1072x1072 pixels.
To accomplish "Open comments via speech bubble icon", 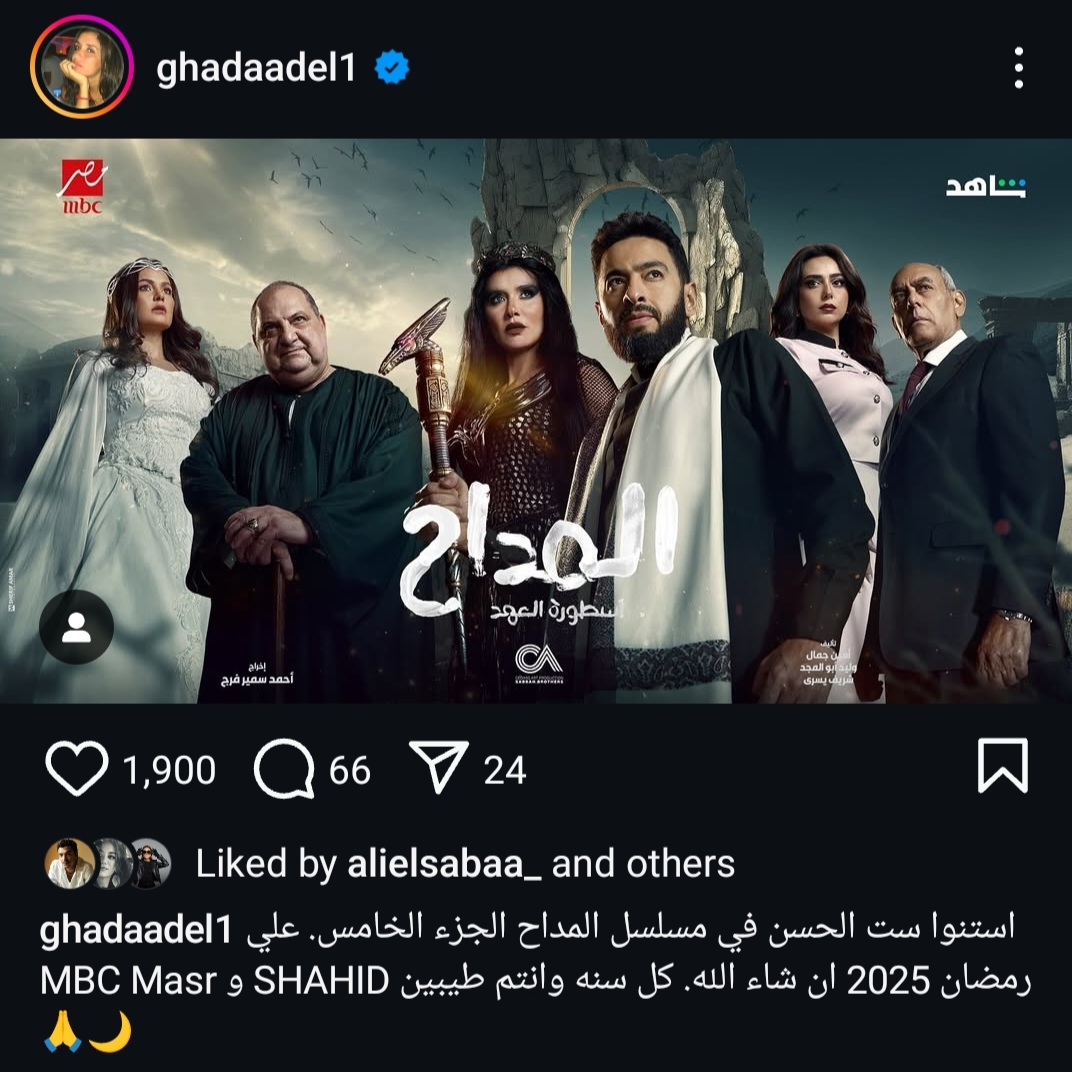I will click(284, 768).
